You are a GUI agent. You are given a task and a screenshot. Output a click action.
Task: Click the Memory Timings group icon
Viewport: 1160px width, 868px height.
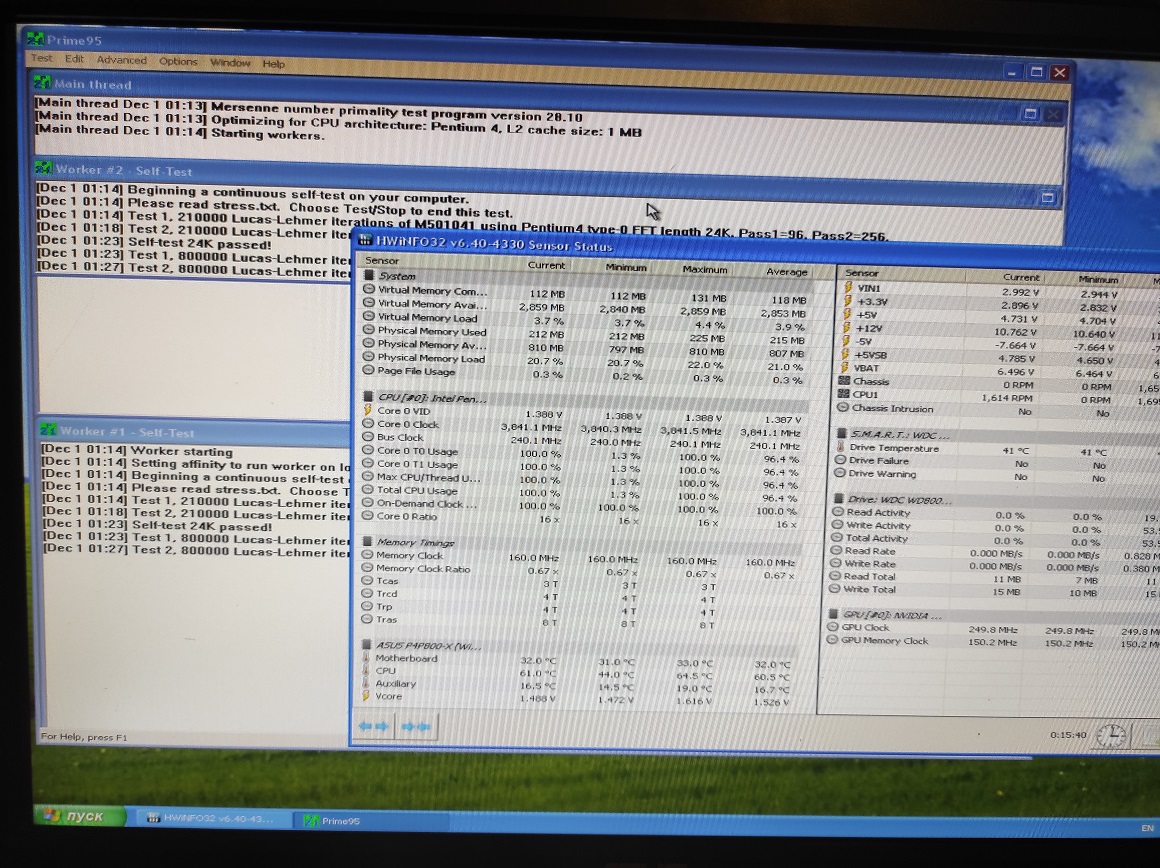(x=367, y=541)
